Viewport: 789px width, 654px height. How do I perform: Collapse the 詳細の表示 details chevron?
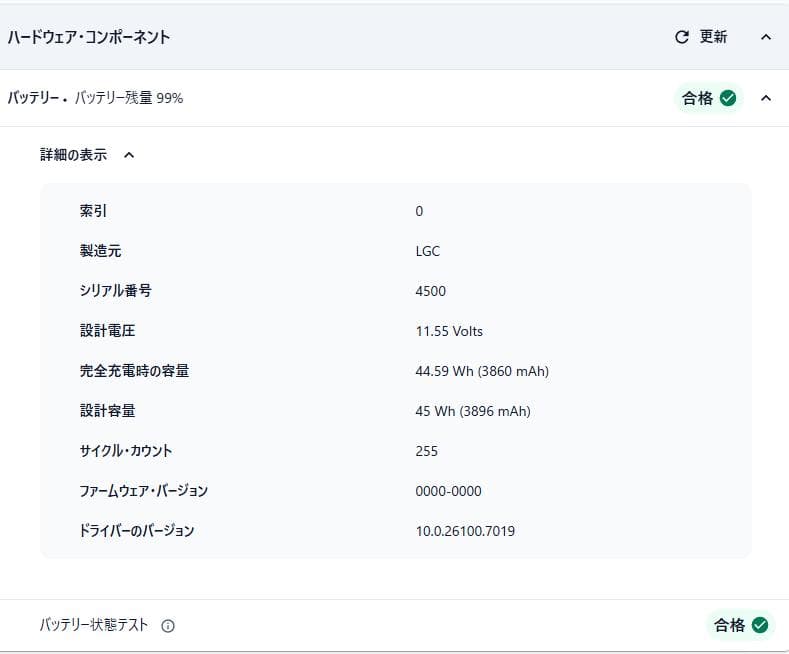point(129,155)
